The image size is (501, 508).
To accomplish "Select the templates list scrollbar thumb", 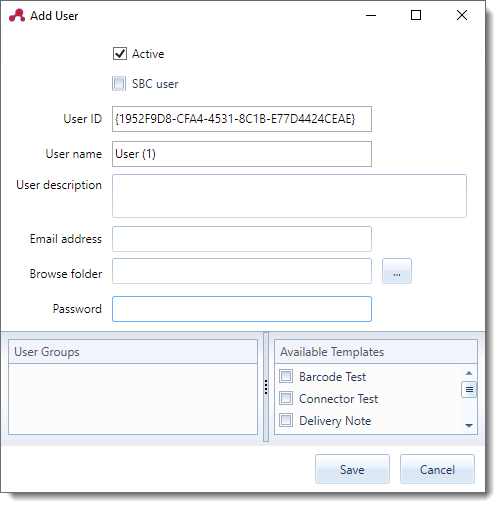I will click(469, 389).
